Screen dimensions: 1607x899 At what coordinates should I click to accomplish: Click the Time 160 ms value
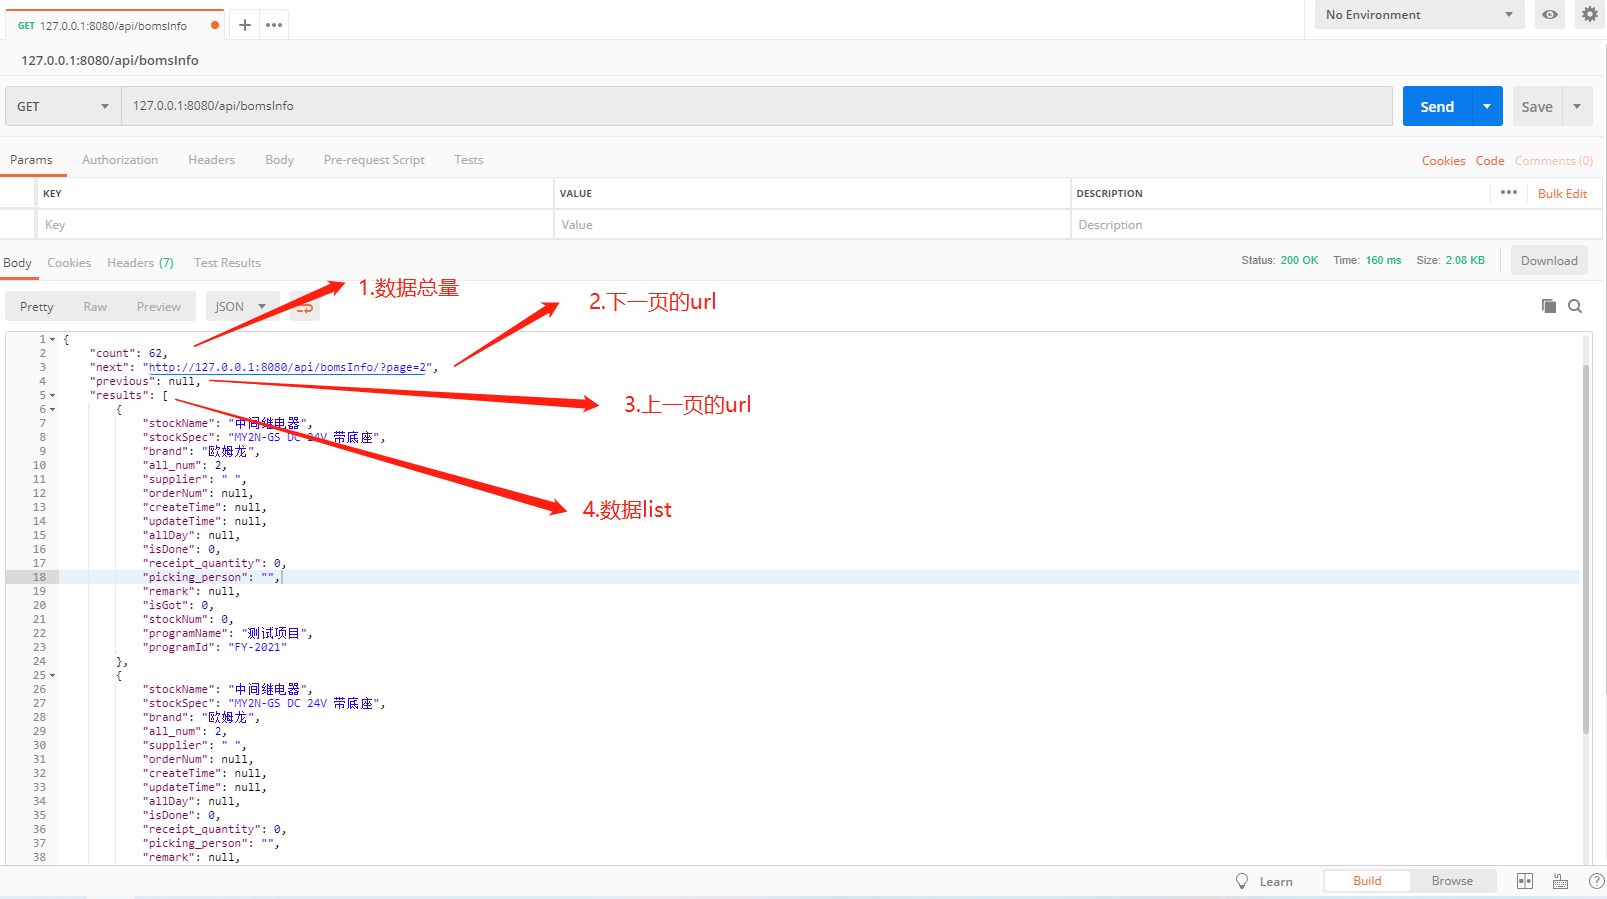pyautogui.click(x=1383, y=260)
